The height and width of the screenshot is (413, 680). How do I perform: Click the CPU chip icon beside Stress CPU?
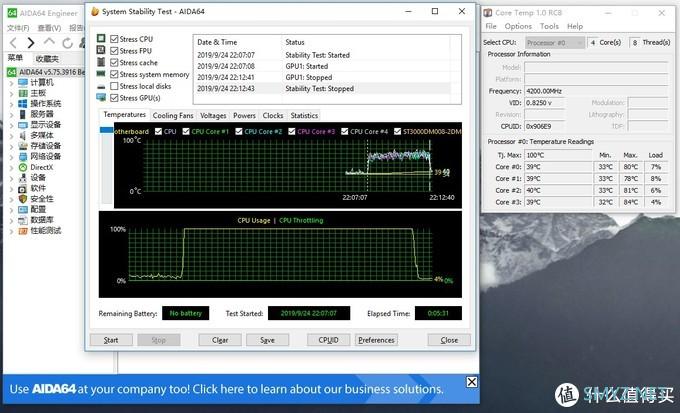[x=101, y=39]
